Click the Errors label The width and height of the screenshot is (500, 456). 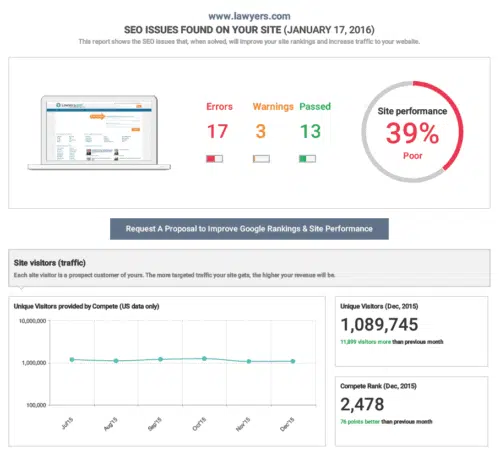(x=219, y=107)
